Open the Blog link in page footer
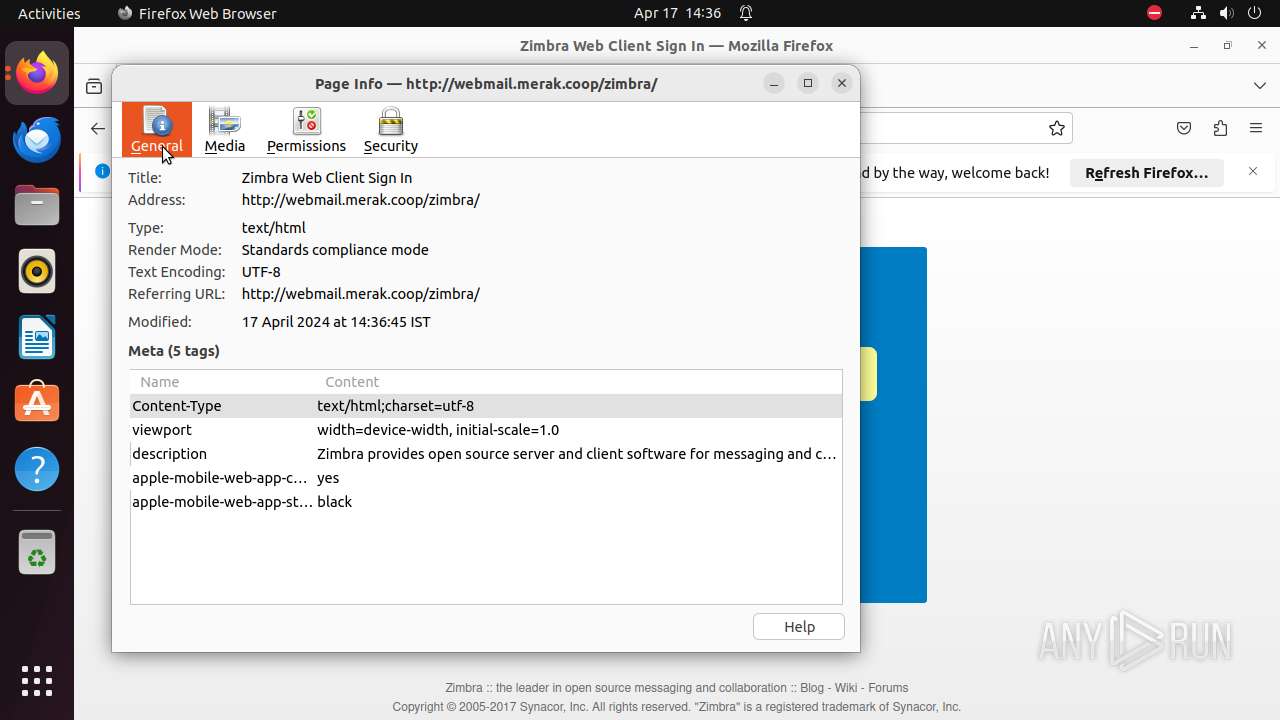This screenshot has width=1280, height=720. coord(812,688)
